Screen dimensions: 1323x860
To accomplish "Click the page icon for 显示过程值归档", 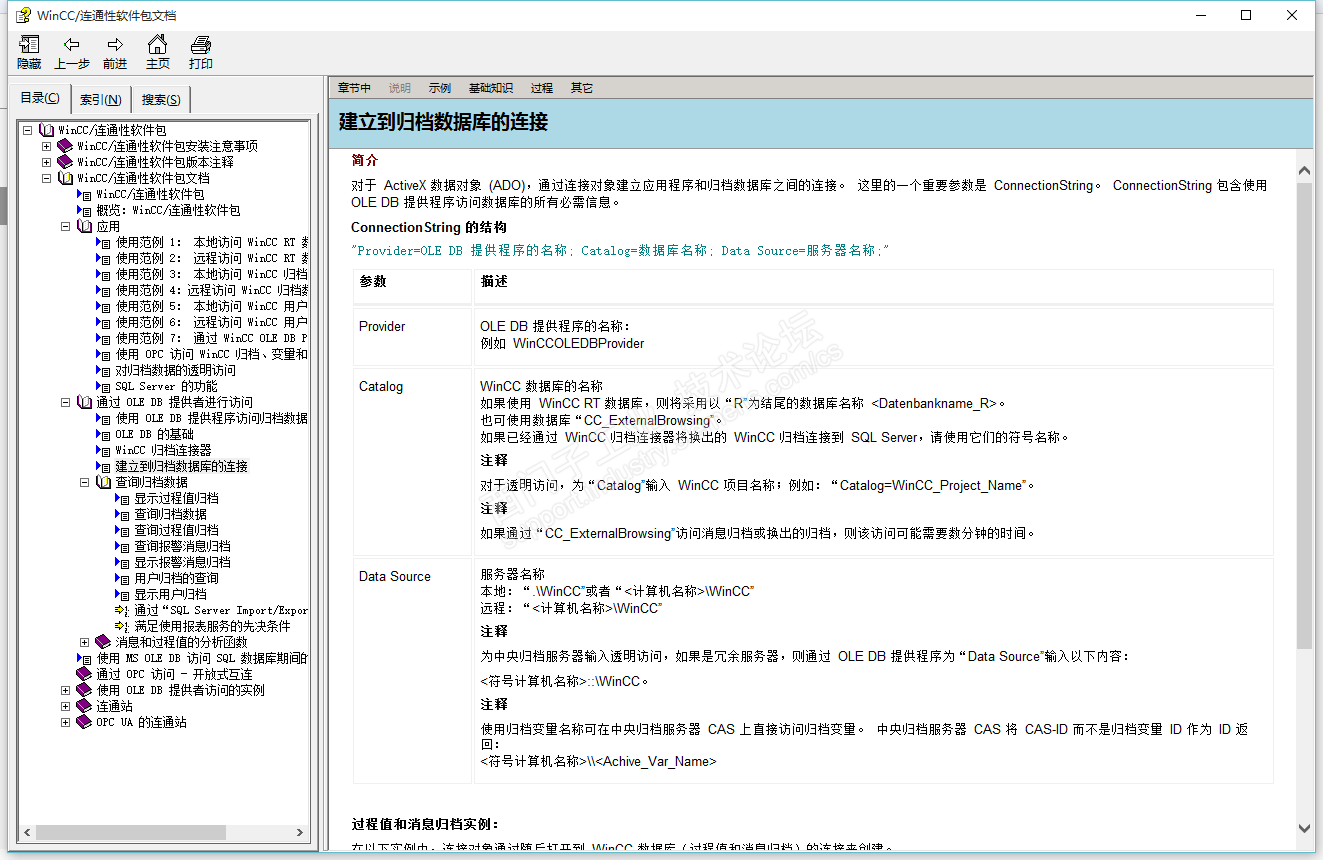I will [x=122, y=498].
